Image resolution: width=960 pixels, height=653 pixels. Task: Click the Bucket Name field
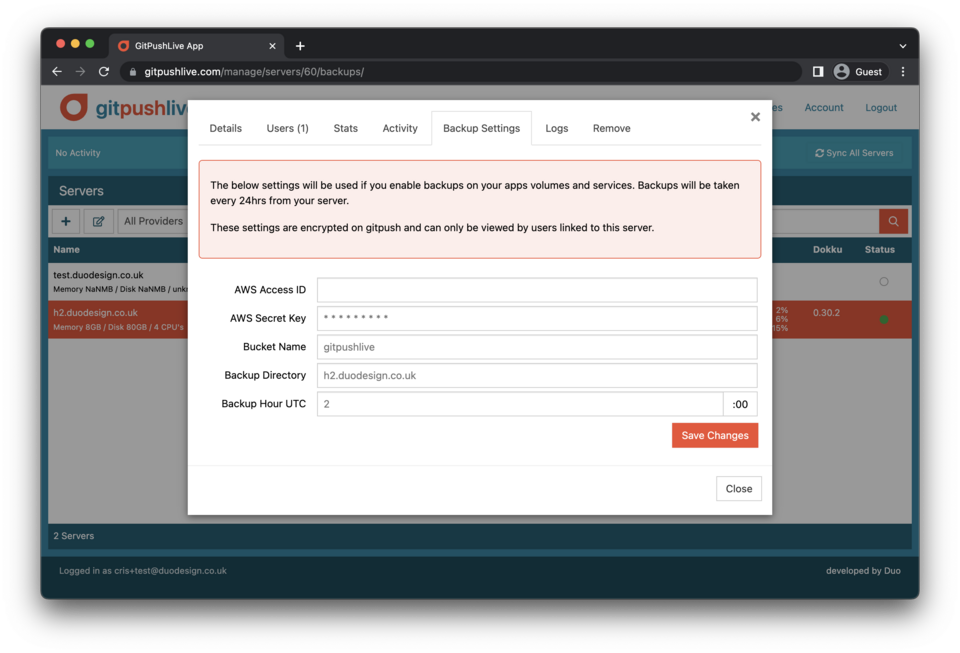pyautogui.click(x=537, y=347)
